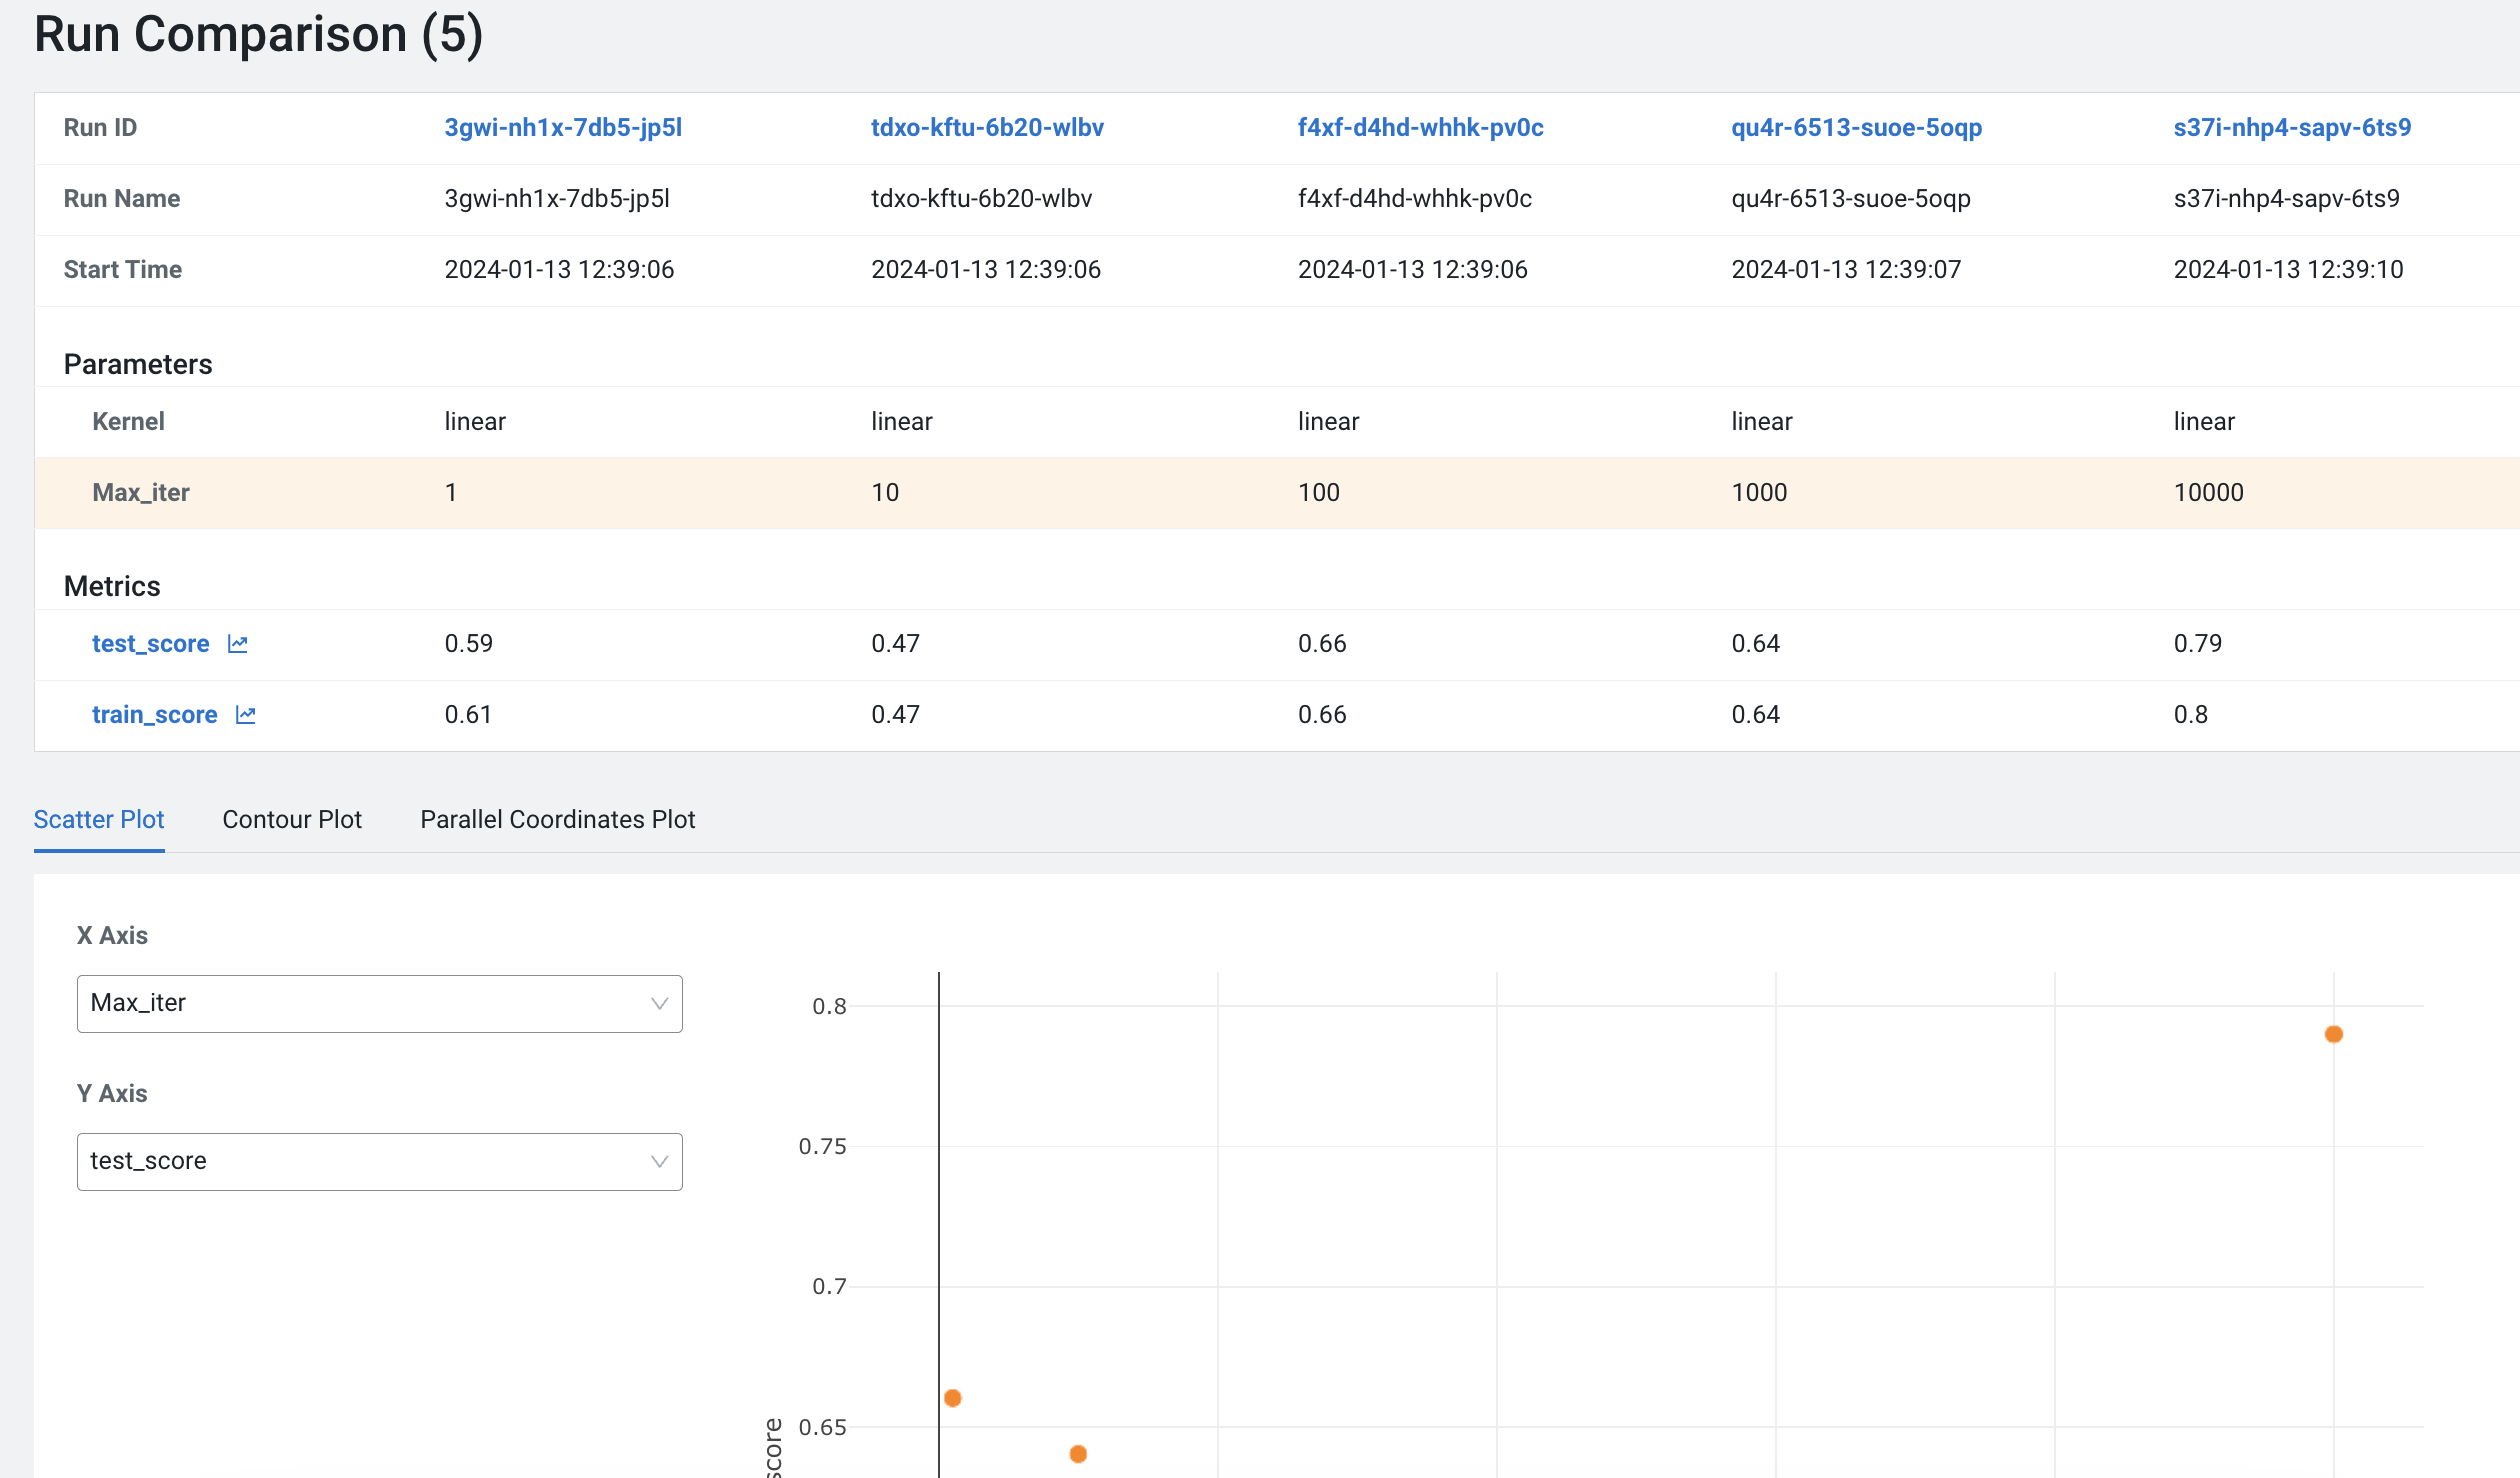Open run tdxo-kftu-6b20-wlbv link
This screenshot has height=1478, width=2520.
coord(986,128)
